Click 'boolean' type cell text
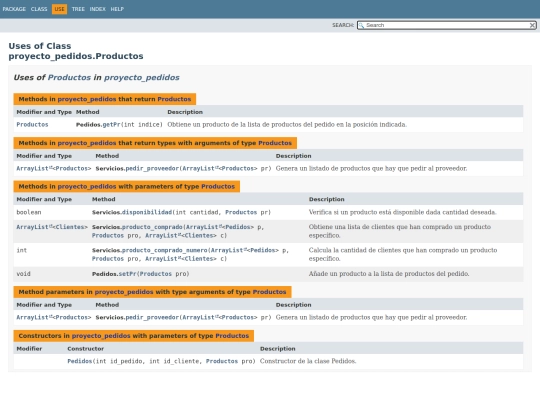The image size is (540, 405). (29, 212)
